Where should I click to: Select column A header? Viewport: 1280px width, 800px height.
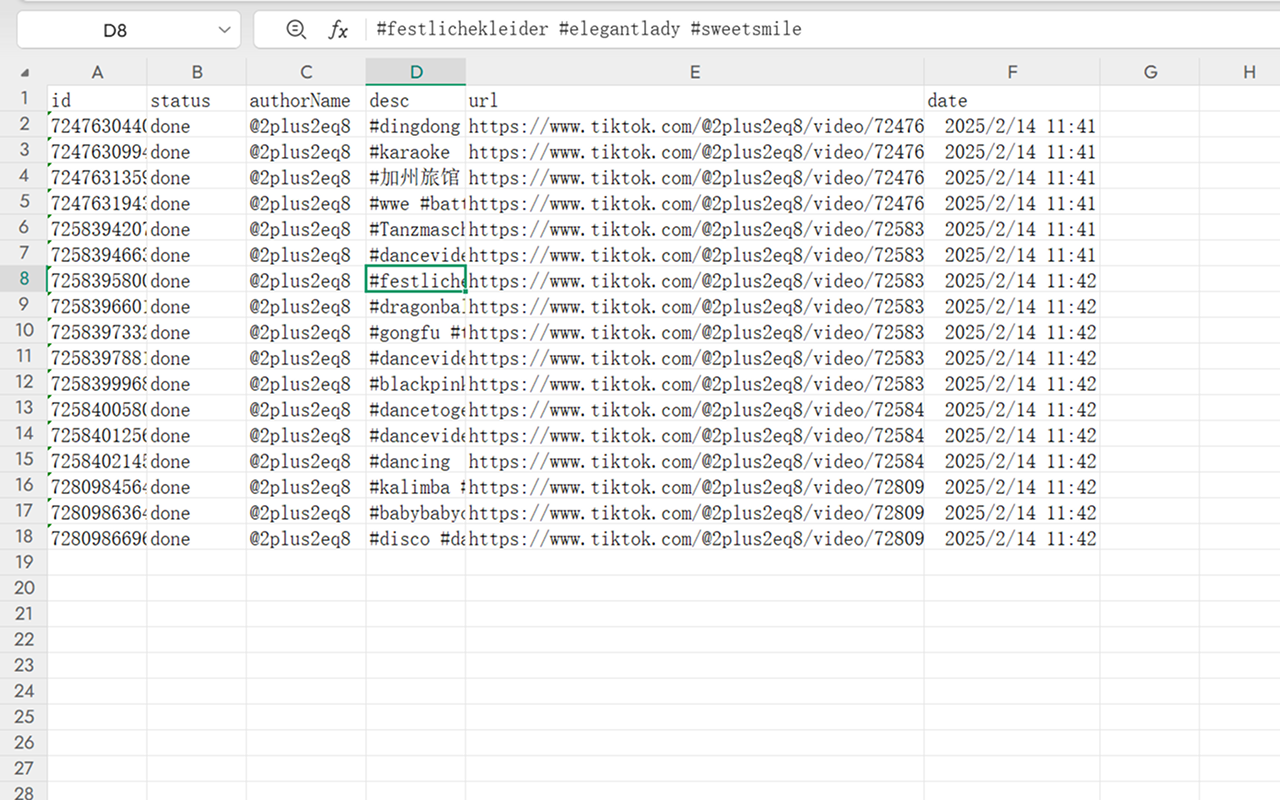(97, 72)
